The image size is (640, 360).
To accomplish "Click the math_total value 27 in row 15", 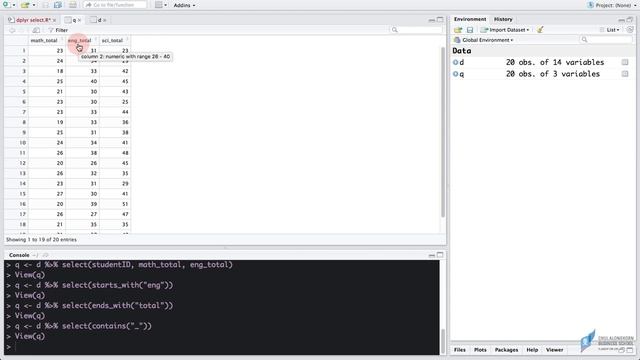I will click(x=60, y=193).
